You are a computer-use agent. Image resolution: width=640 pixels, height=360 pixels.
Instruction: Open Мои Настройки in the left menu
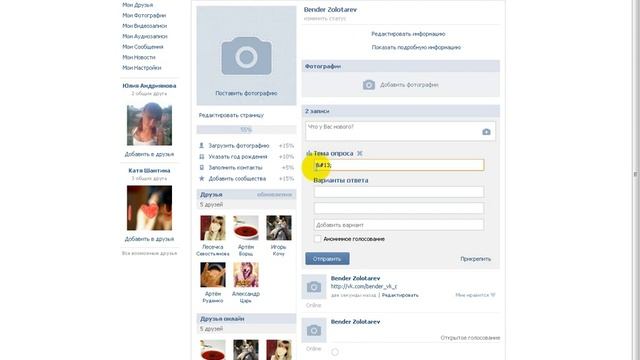coord(142,68)
